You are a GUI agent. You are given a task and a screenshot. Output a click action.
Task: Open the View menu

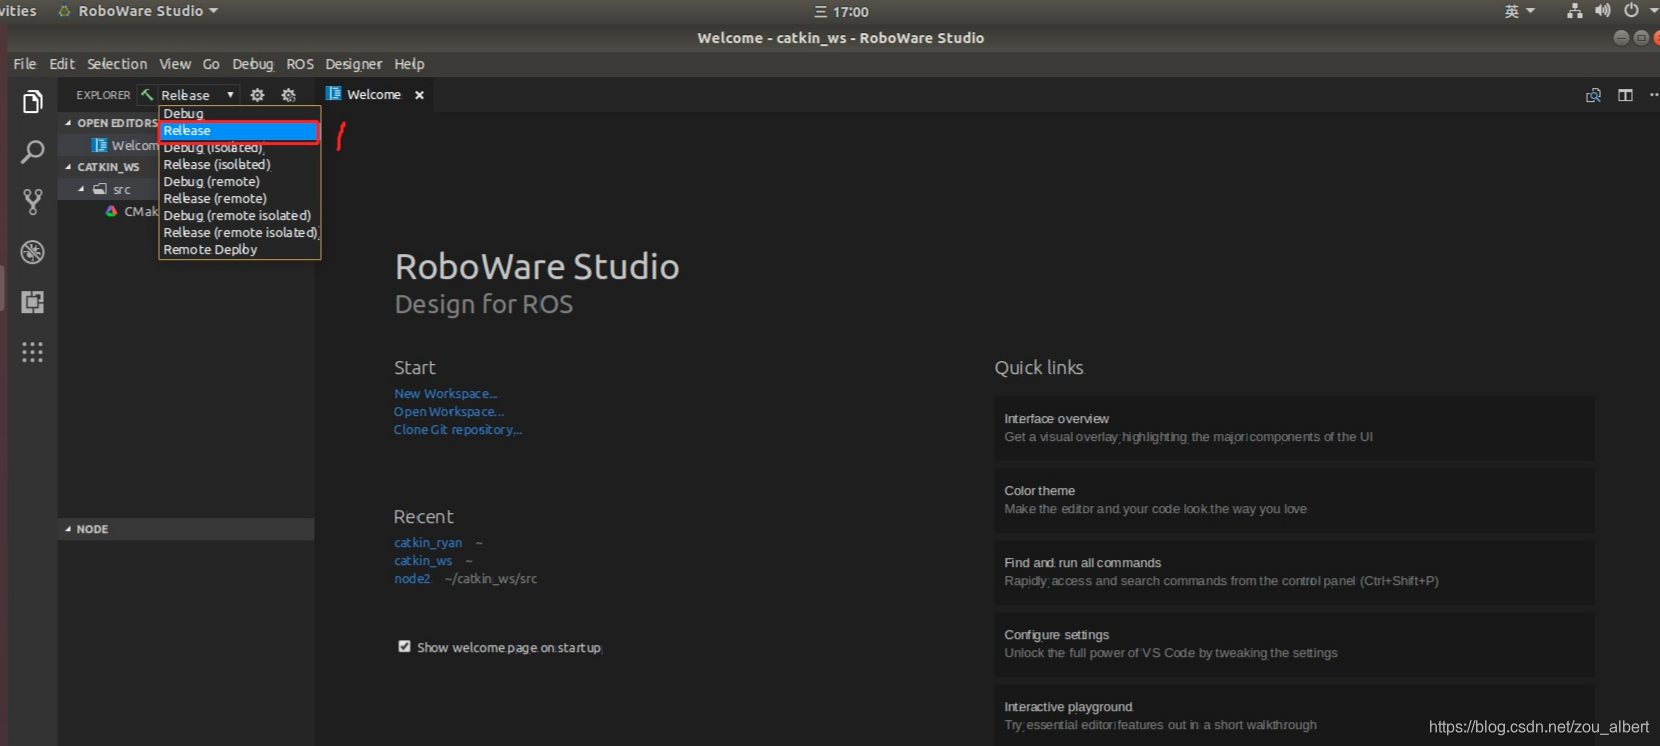click(175, 64)
